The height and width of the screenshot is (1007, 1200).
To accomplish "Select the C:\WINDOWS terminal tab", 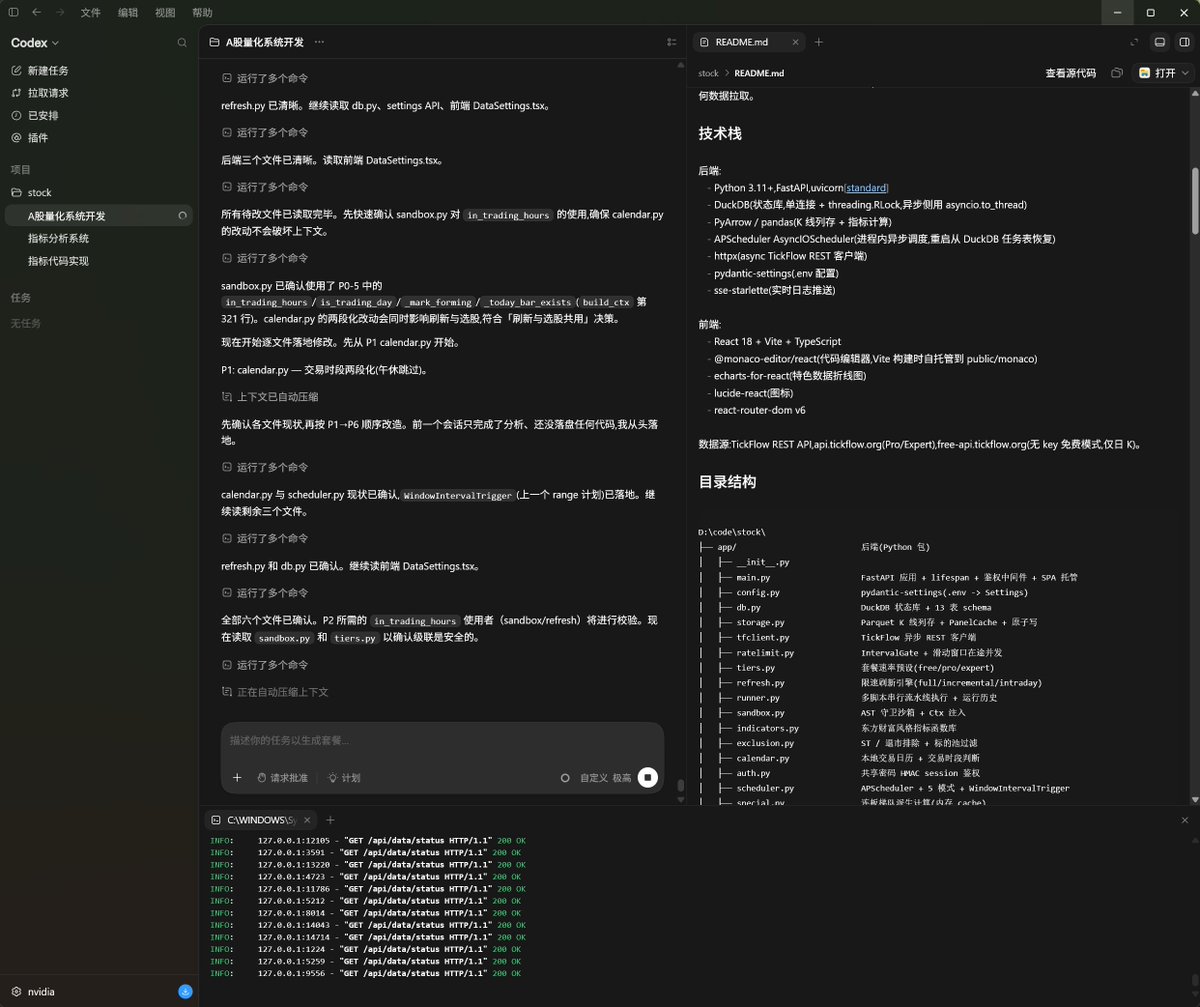I will (x=260, y=820).
